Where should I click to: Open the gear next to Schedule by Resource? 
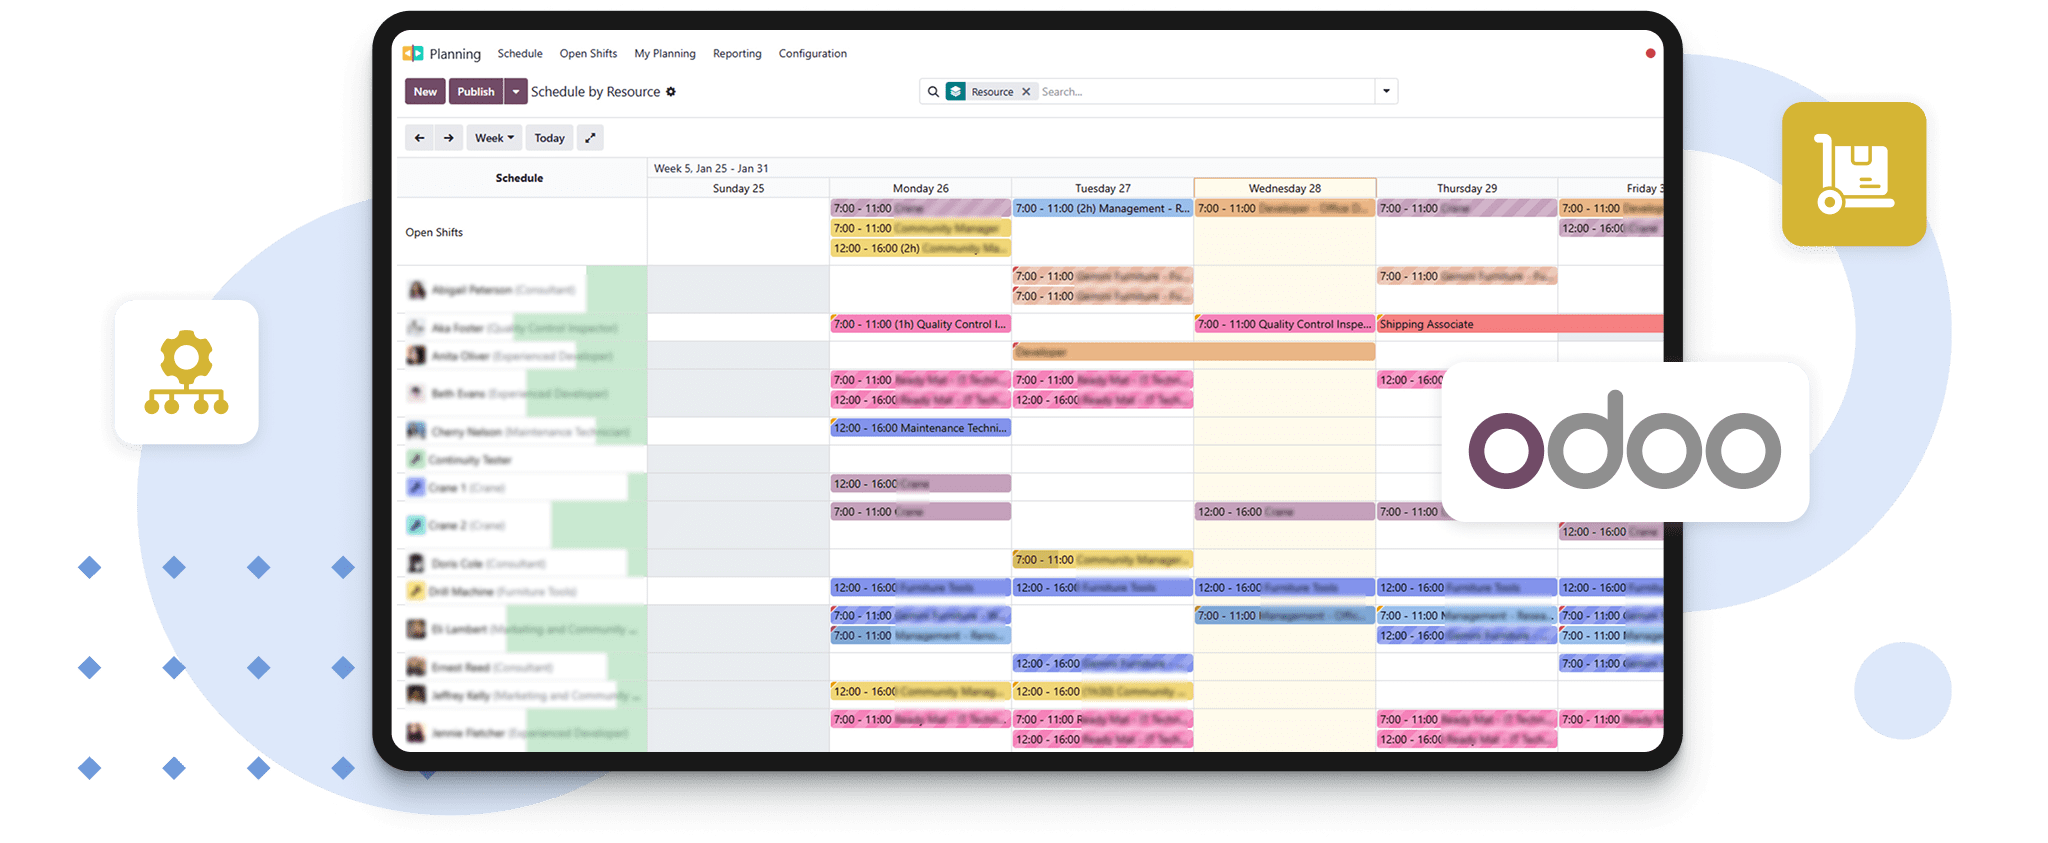[671, 92]
